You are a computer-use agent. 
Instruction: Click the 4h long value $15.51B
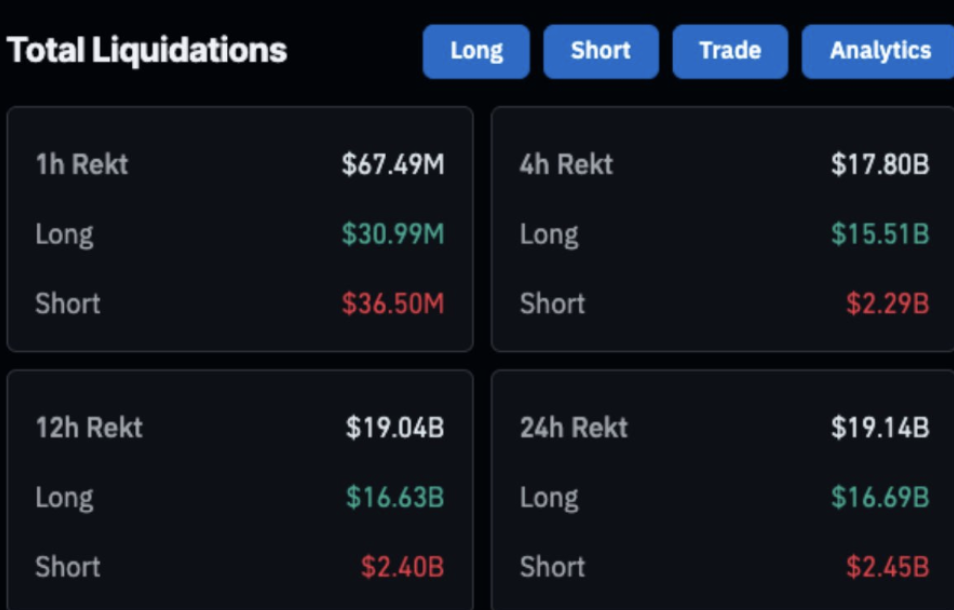pyautogui.click(x=880, y=234)
